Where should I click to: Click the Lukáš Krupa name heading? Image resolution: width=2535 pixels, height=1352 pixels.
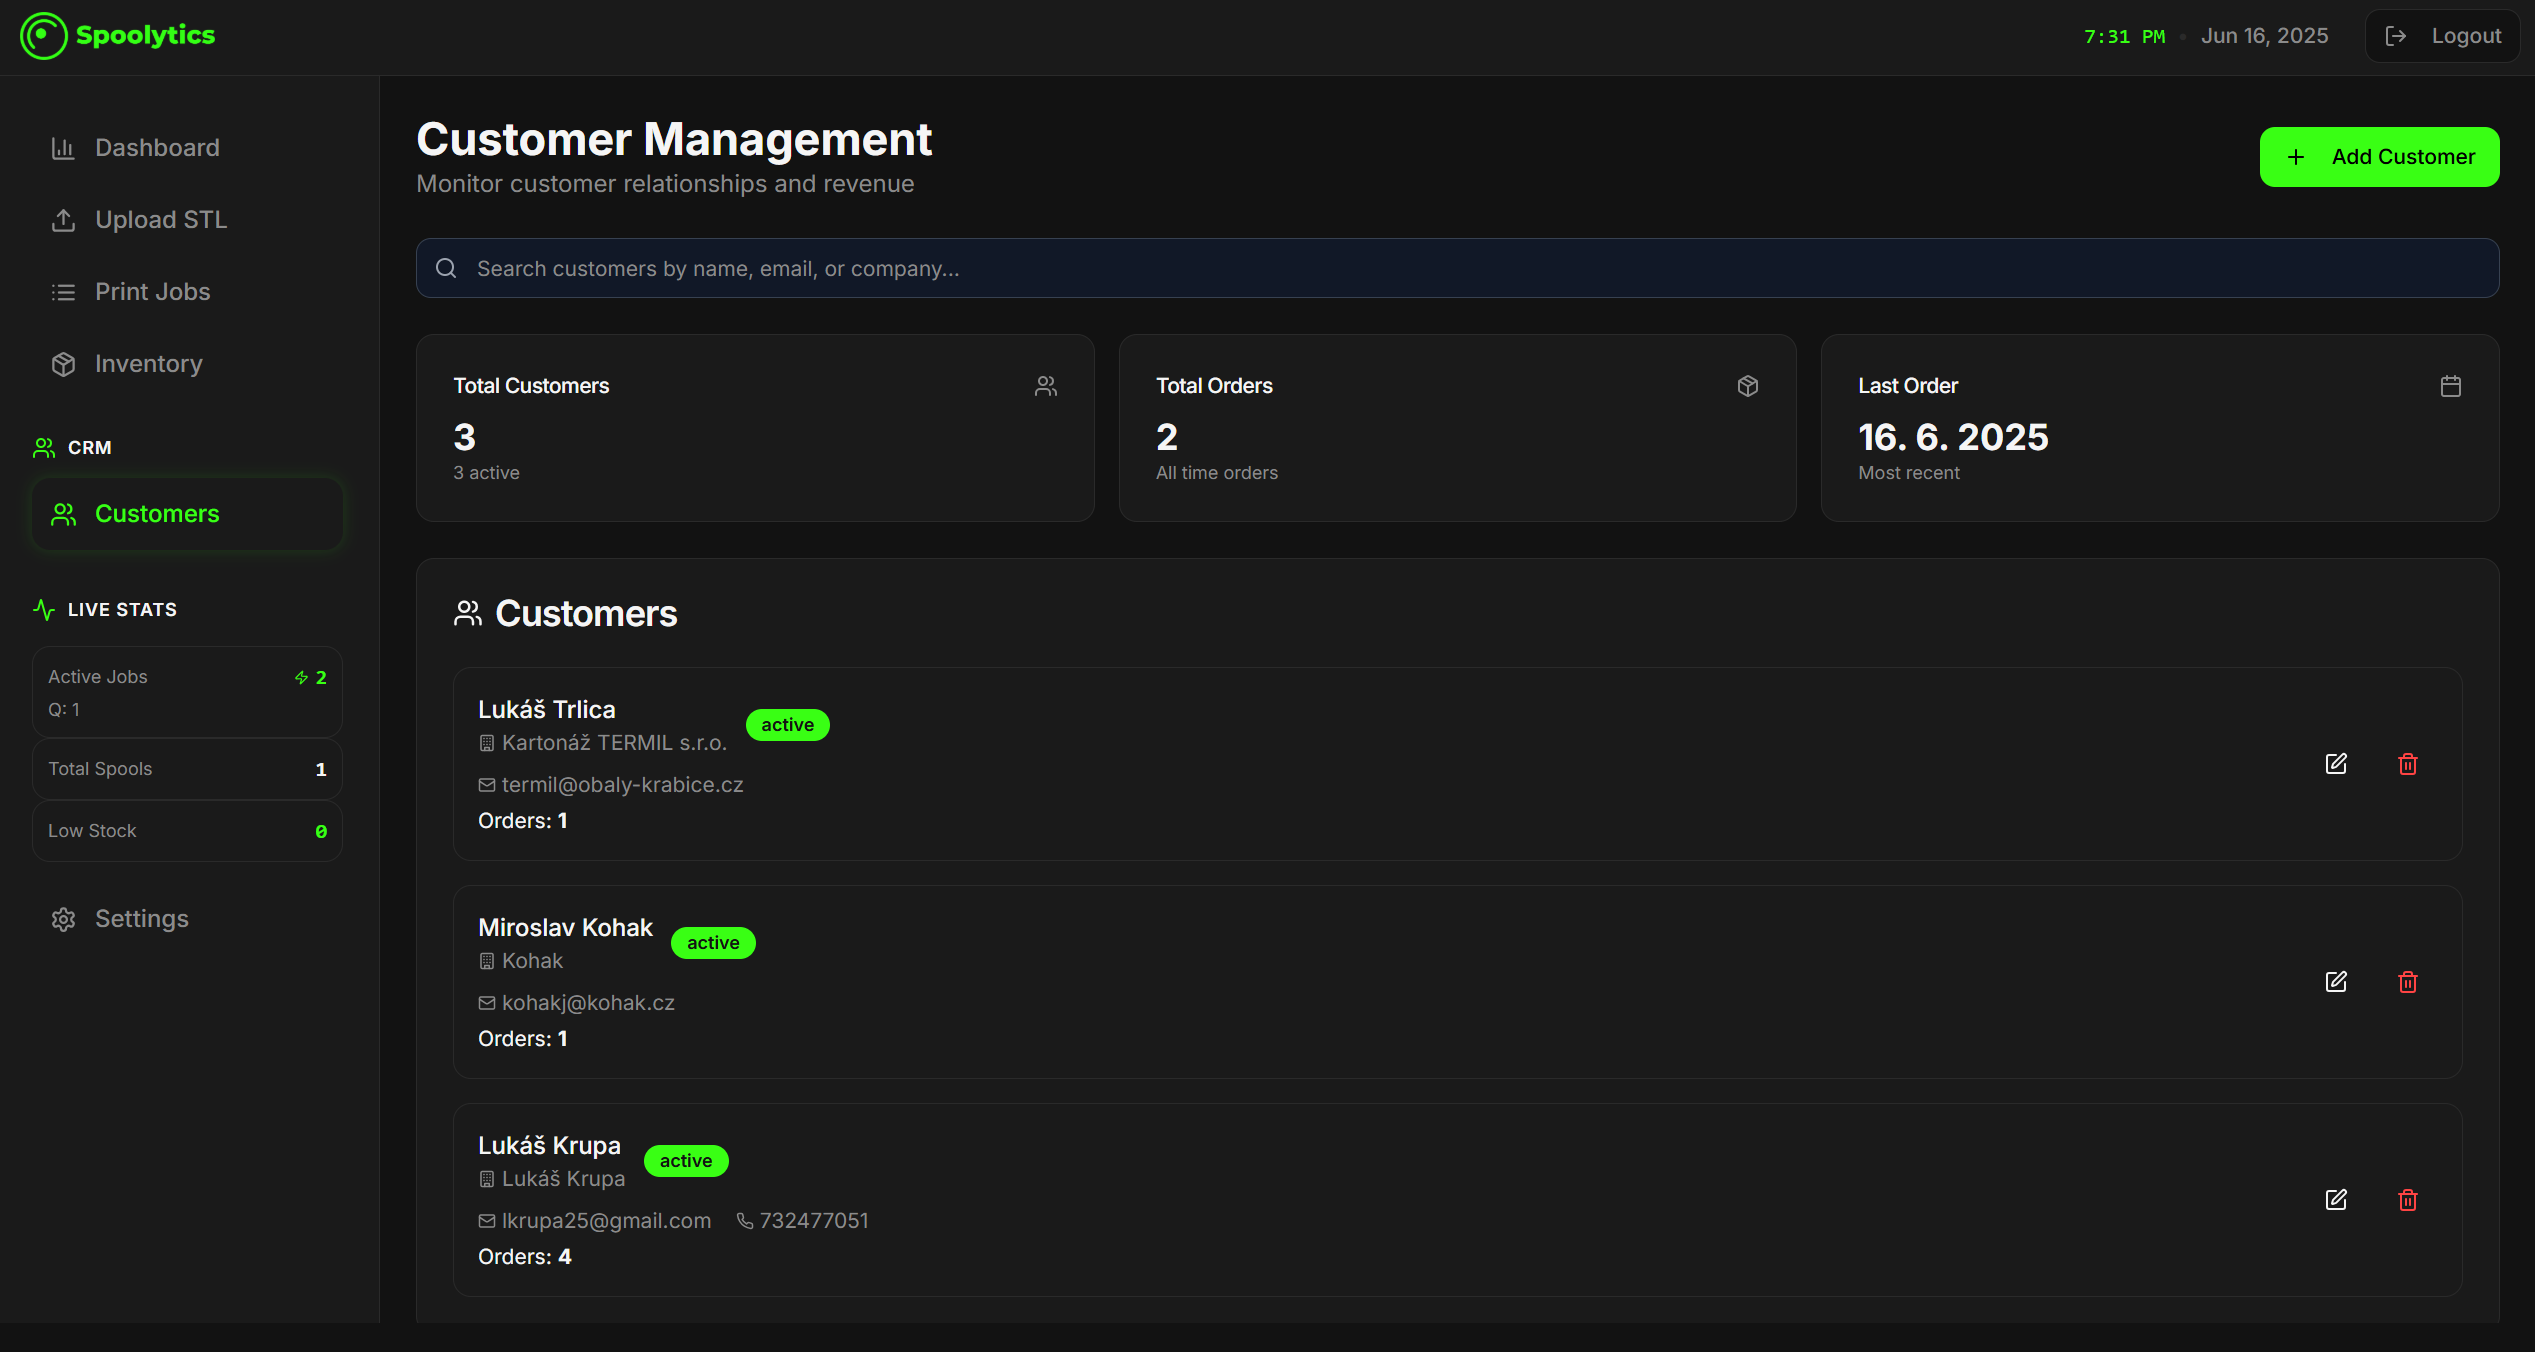[x=549, y=1146]
